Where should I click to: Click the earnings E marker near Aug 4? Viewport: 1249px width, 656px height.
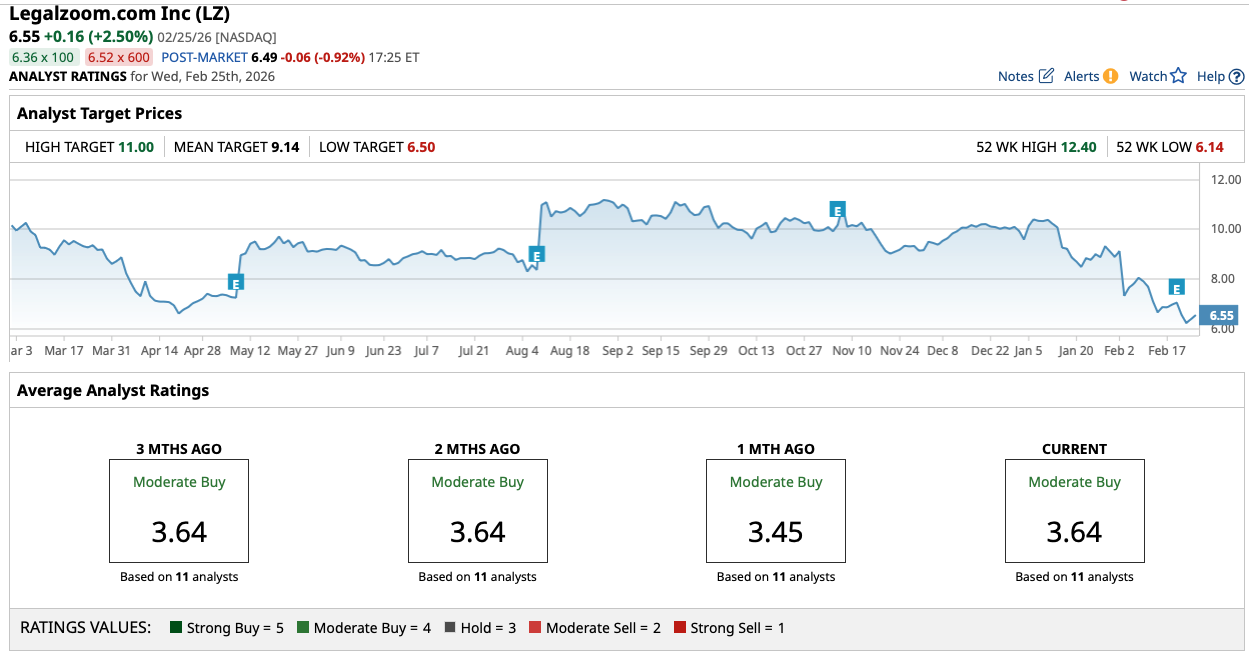pos(536,254)
